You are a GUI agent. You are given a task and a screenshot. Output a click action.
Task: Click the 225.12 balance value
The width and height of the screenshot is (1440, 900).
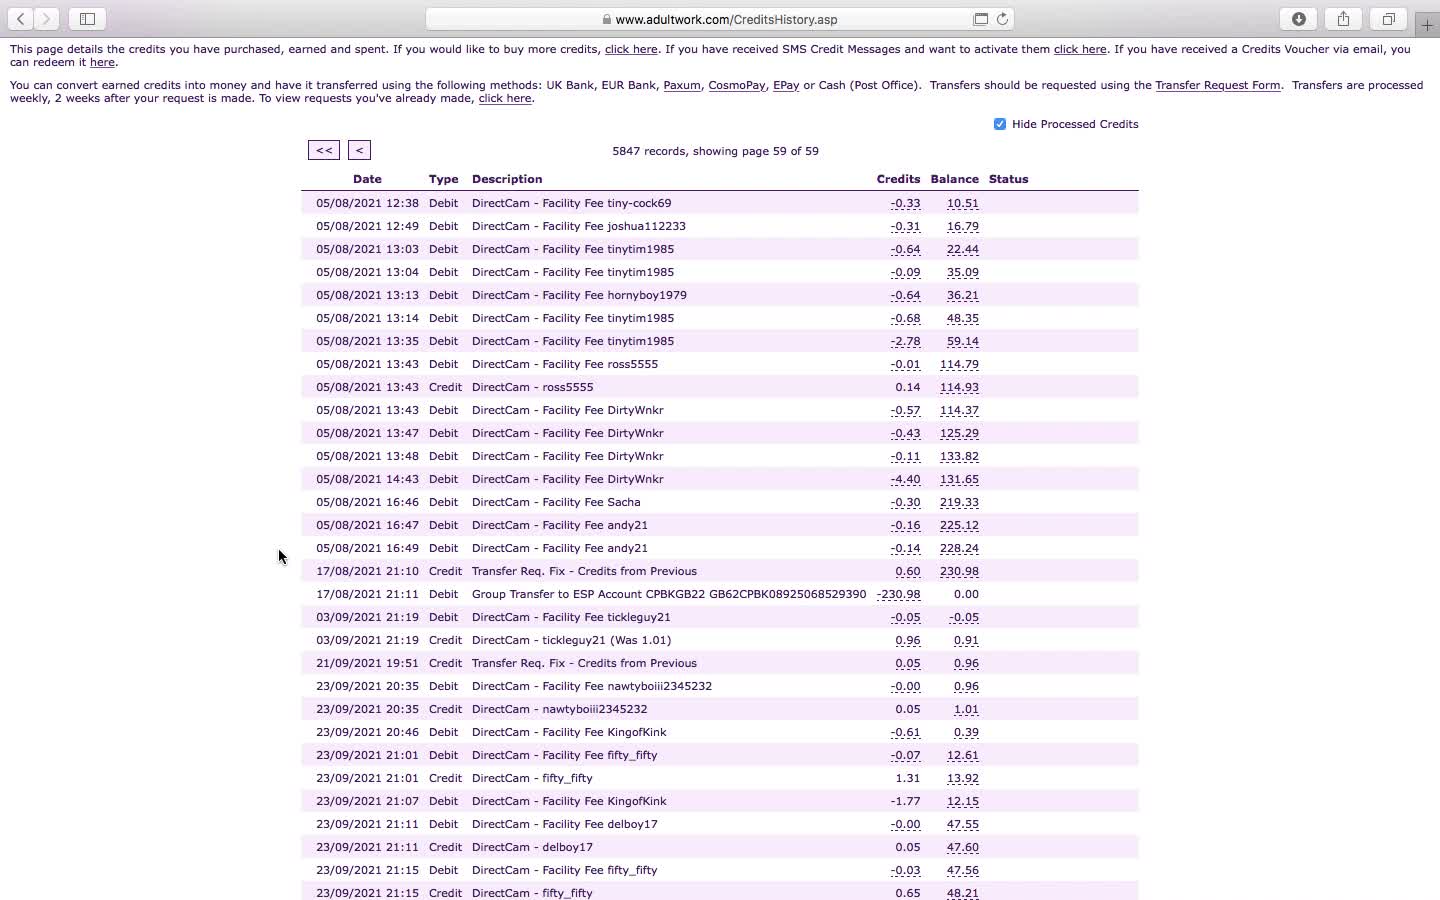pyautogui.click(x=959, y=525)
